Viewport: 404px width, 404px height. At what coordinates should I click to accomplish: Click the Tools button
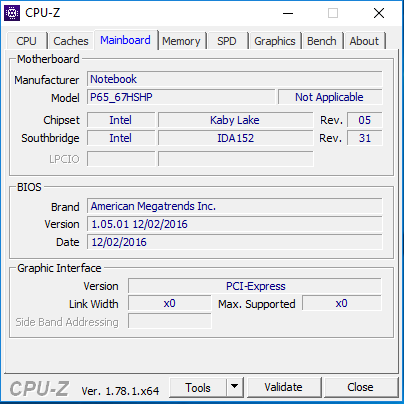(198, 388)
